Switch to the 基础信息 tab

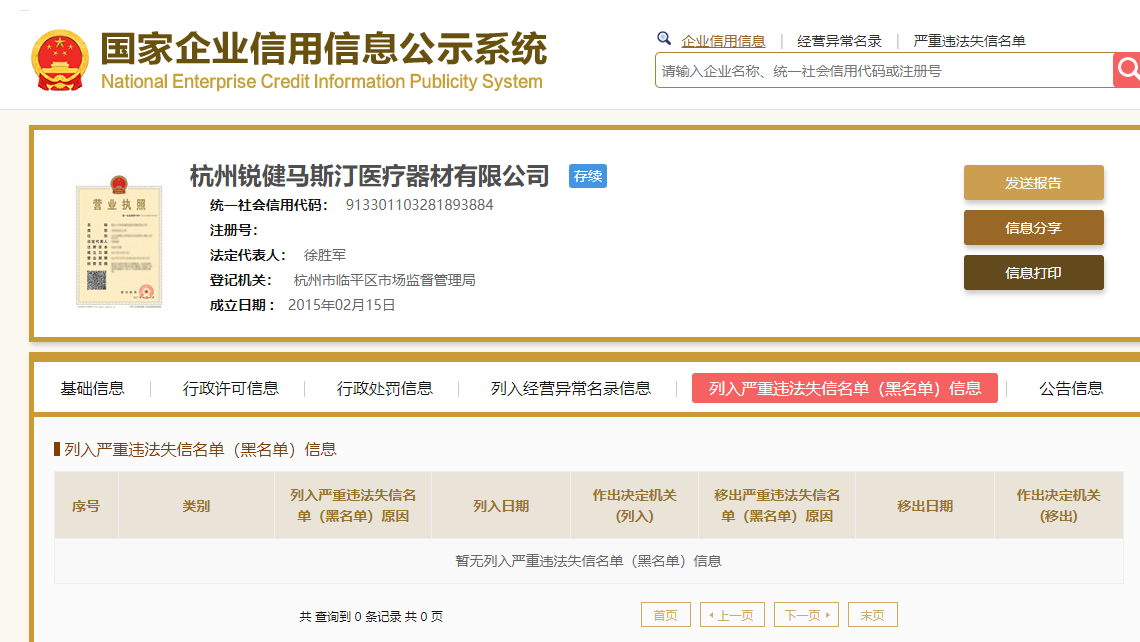click(92, 389)
